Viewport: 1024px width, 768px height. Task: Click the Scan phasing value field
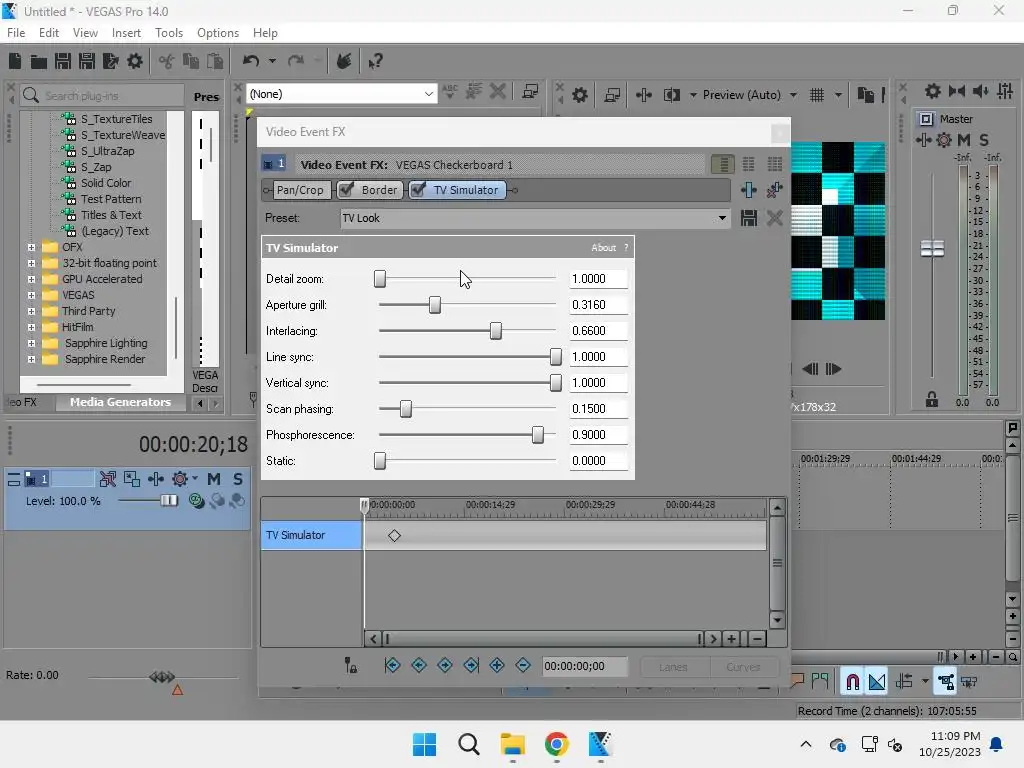point(598,409)
